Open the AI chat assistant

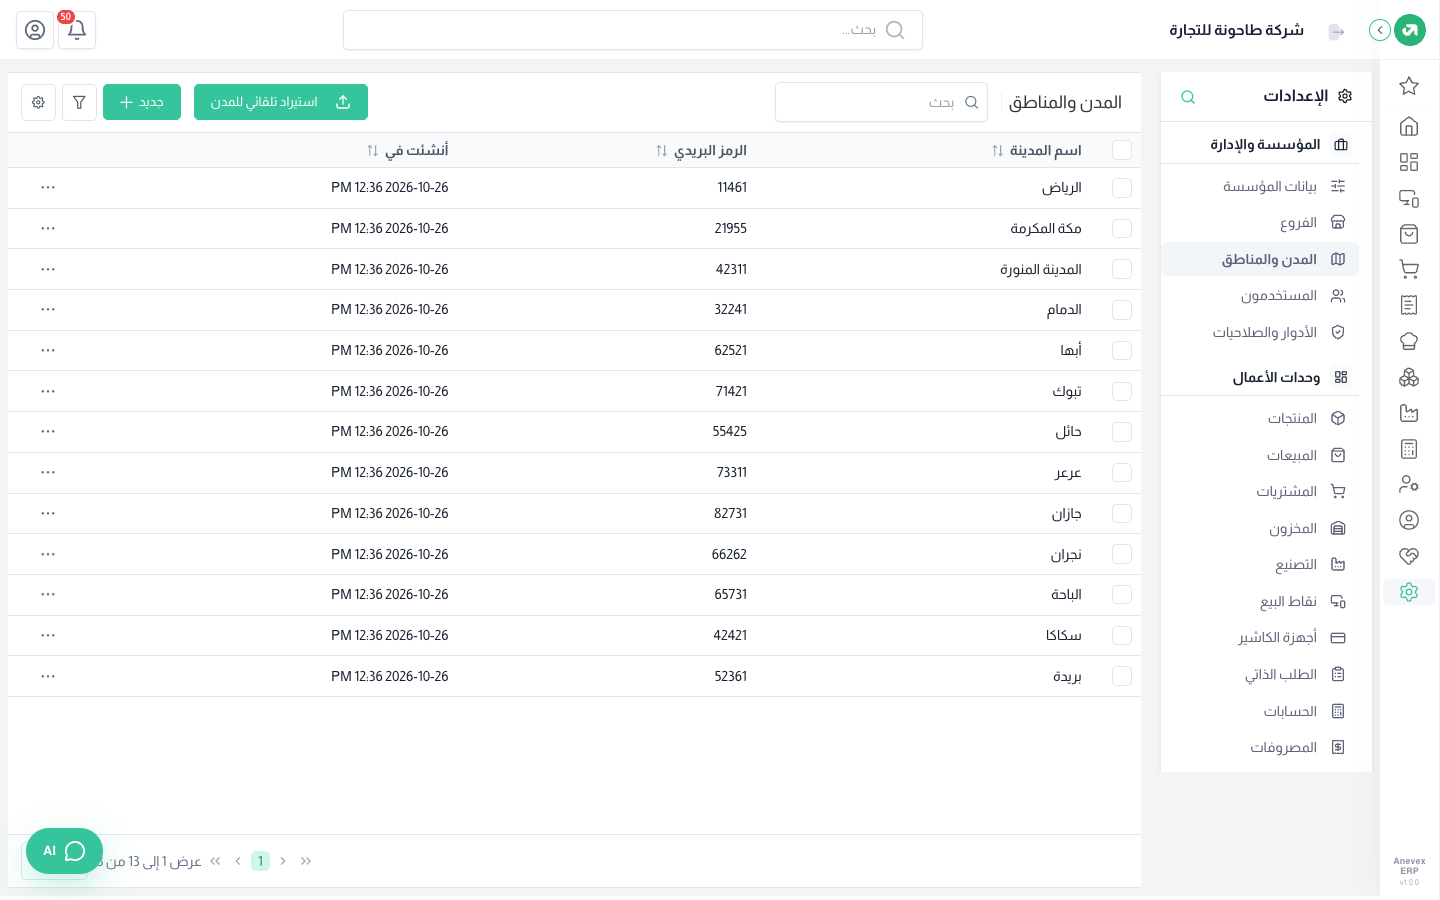coord(64,851)
